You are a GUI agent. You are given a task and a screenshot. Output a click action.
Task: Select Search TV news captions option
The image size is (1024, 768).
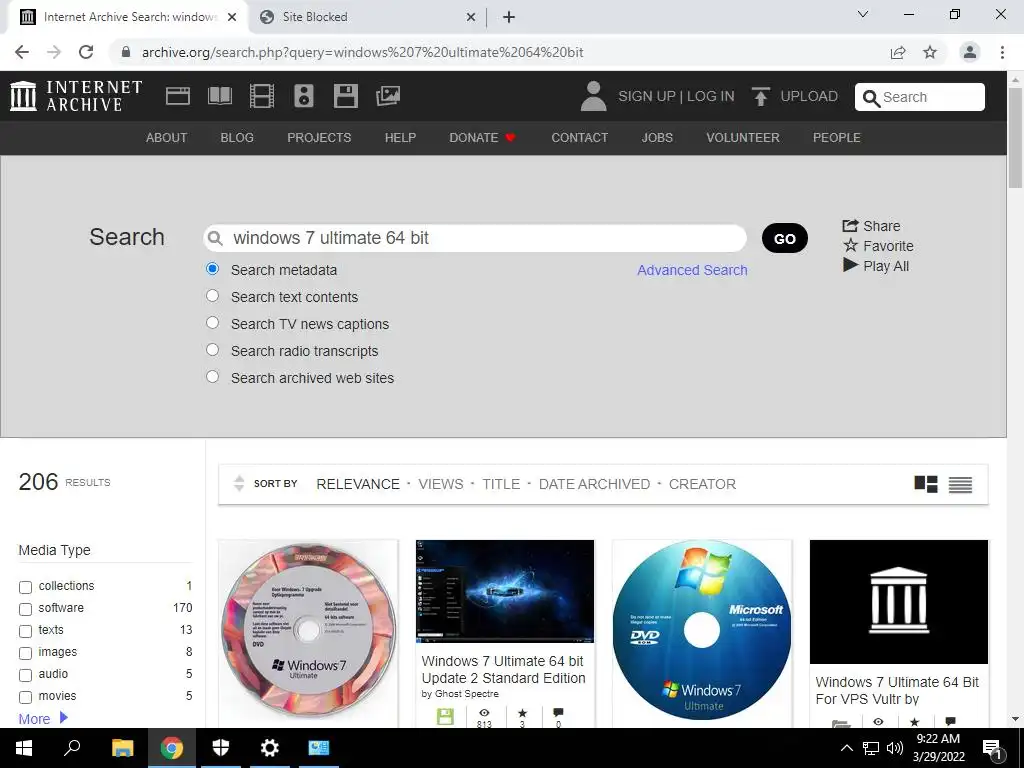(212, 323)
